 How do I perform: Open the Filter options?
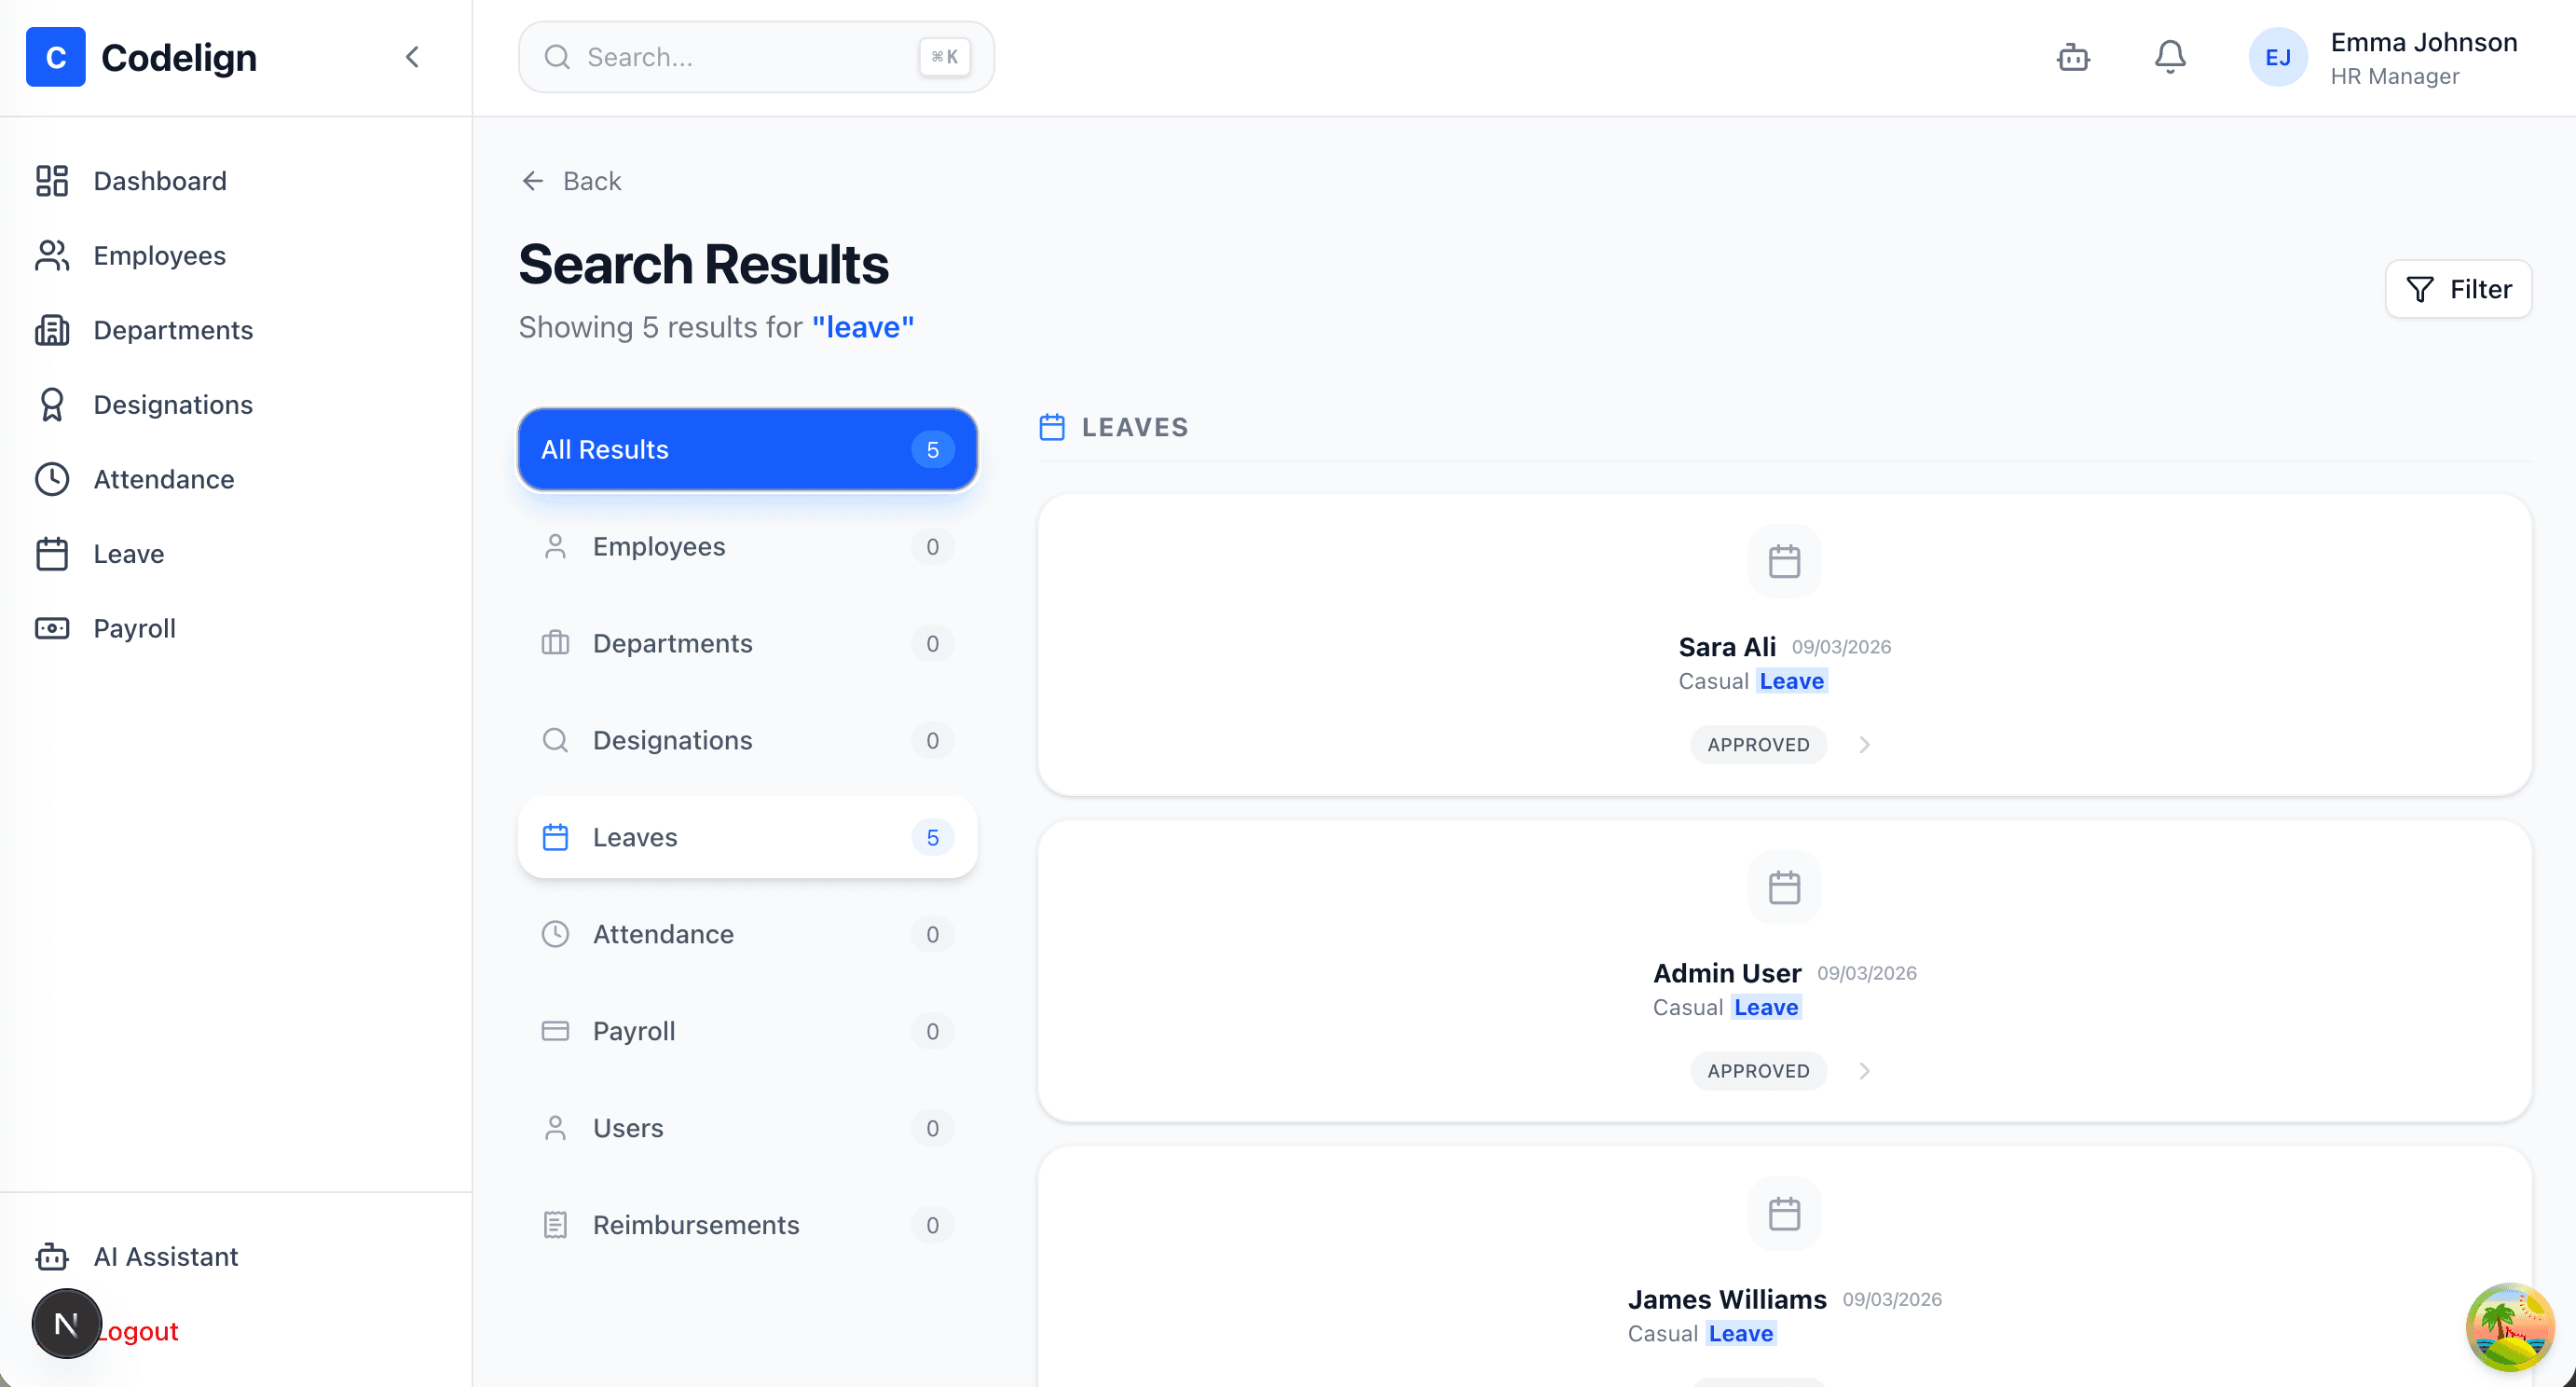[x=2458, y=289]
